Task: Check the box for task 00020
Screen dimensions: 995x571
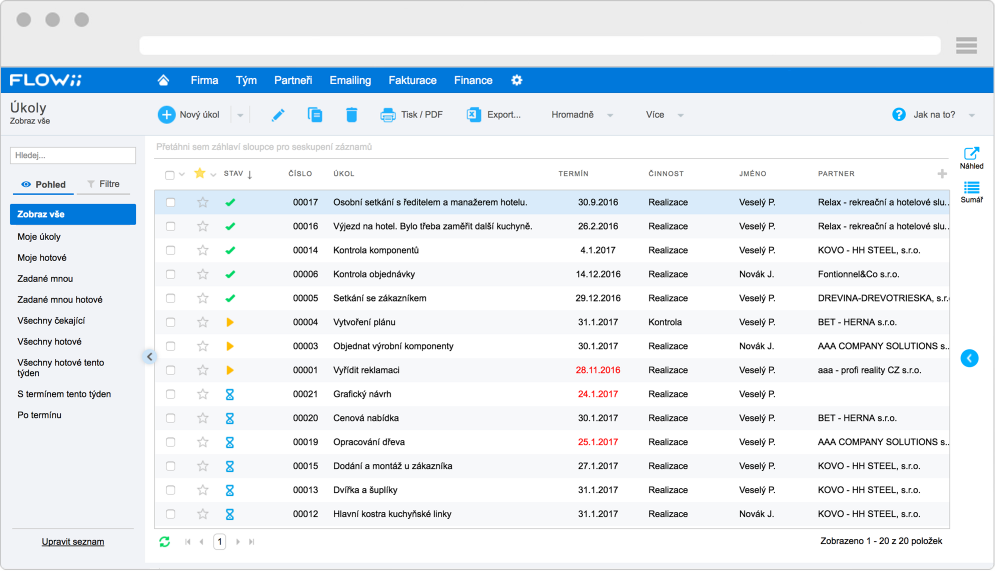Action: tap(170, 418)
